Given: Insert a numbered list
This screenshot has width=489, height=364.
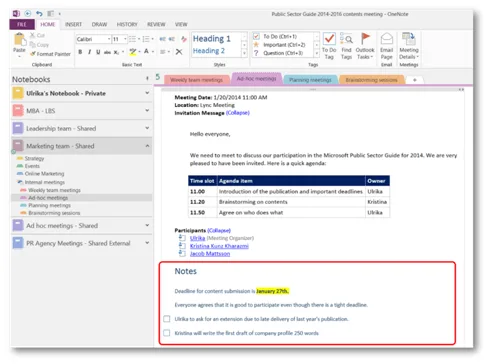Looking at the screenshot, I should (146, 39).
